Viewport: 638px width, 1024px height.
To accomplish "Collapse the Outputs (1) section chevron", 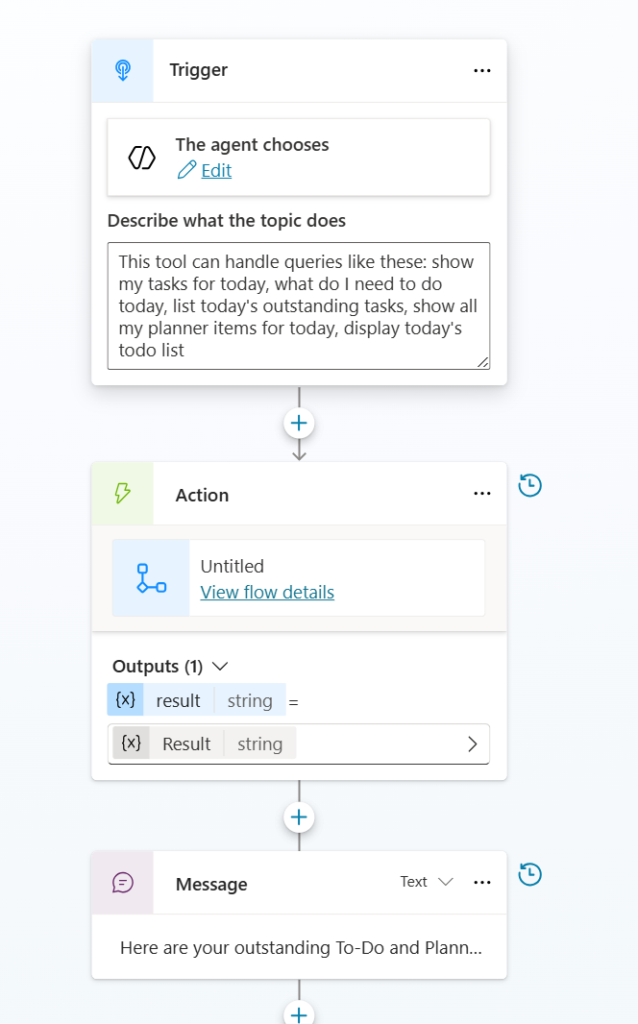I will [220, 666].
